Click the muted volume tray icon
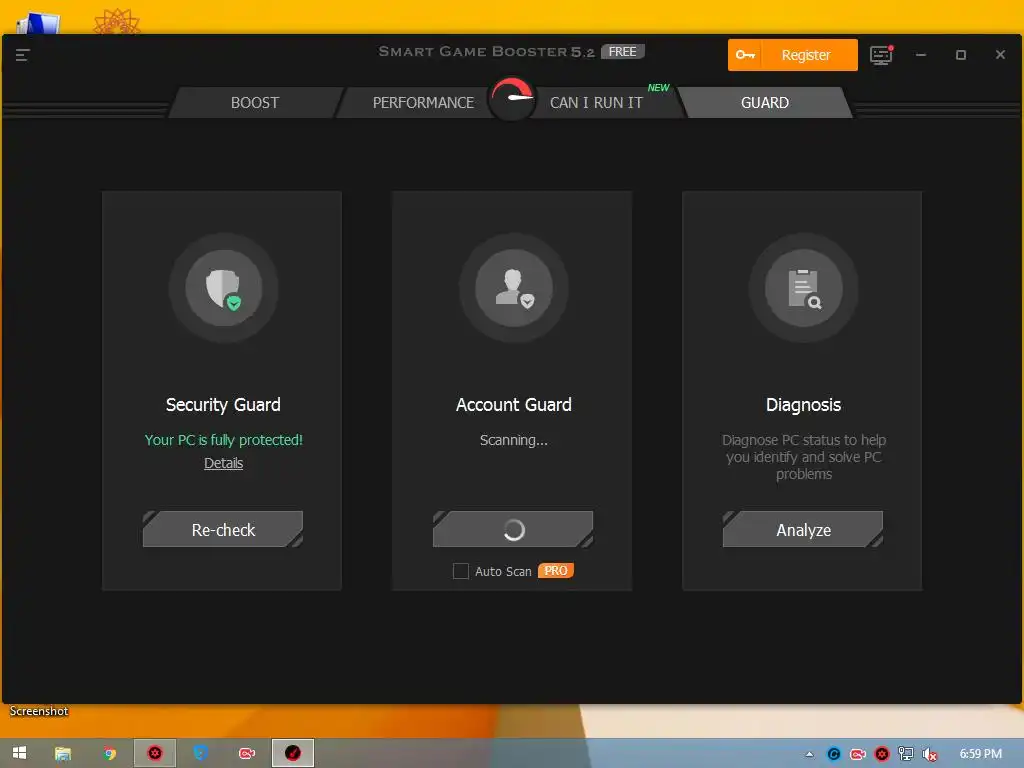 point(929,754)
